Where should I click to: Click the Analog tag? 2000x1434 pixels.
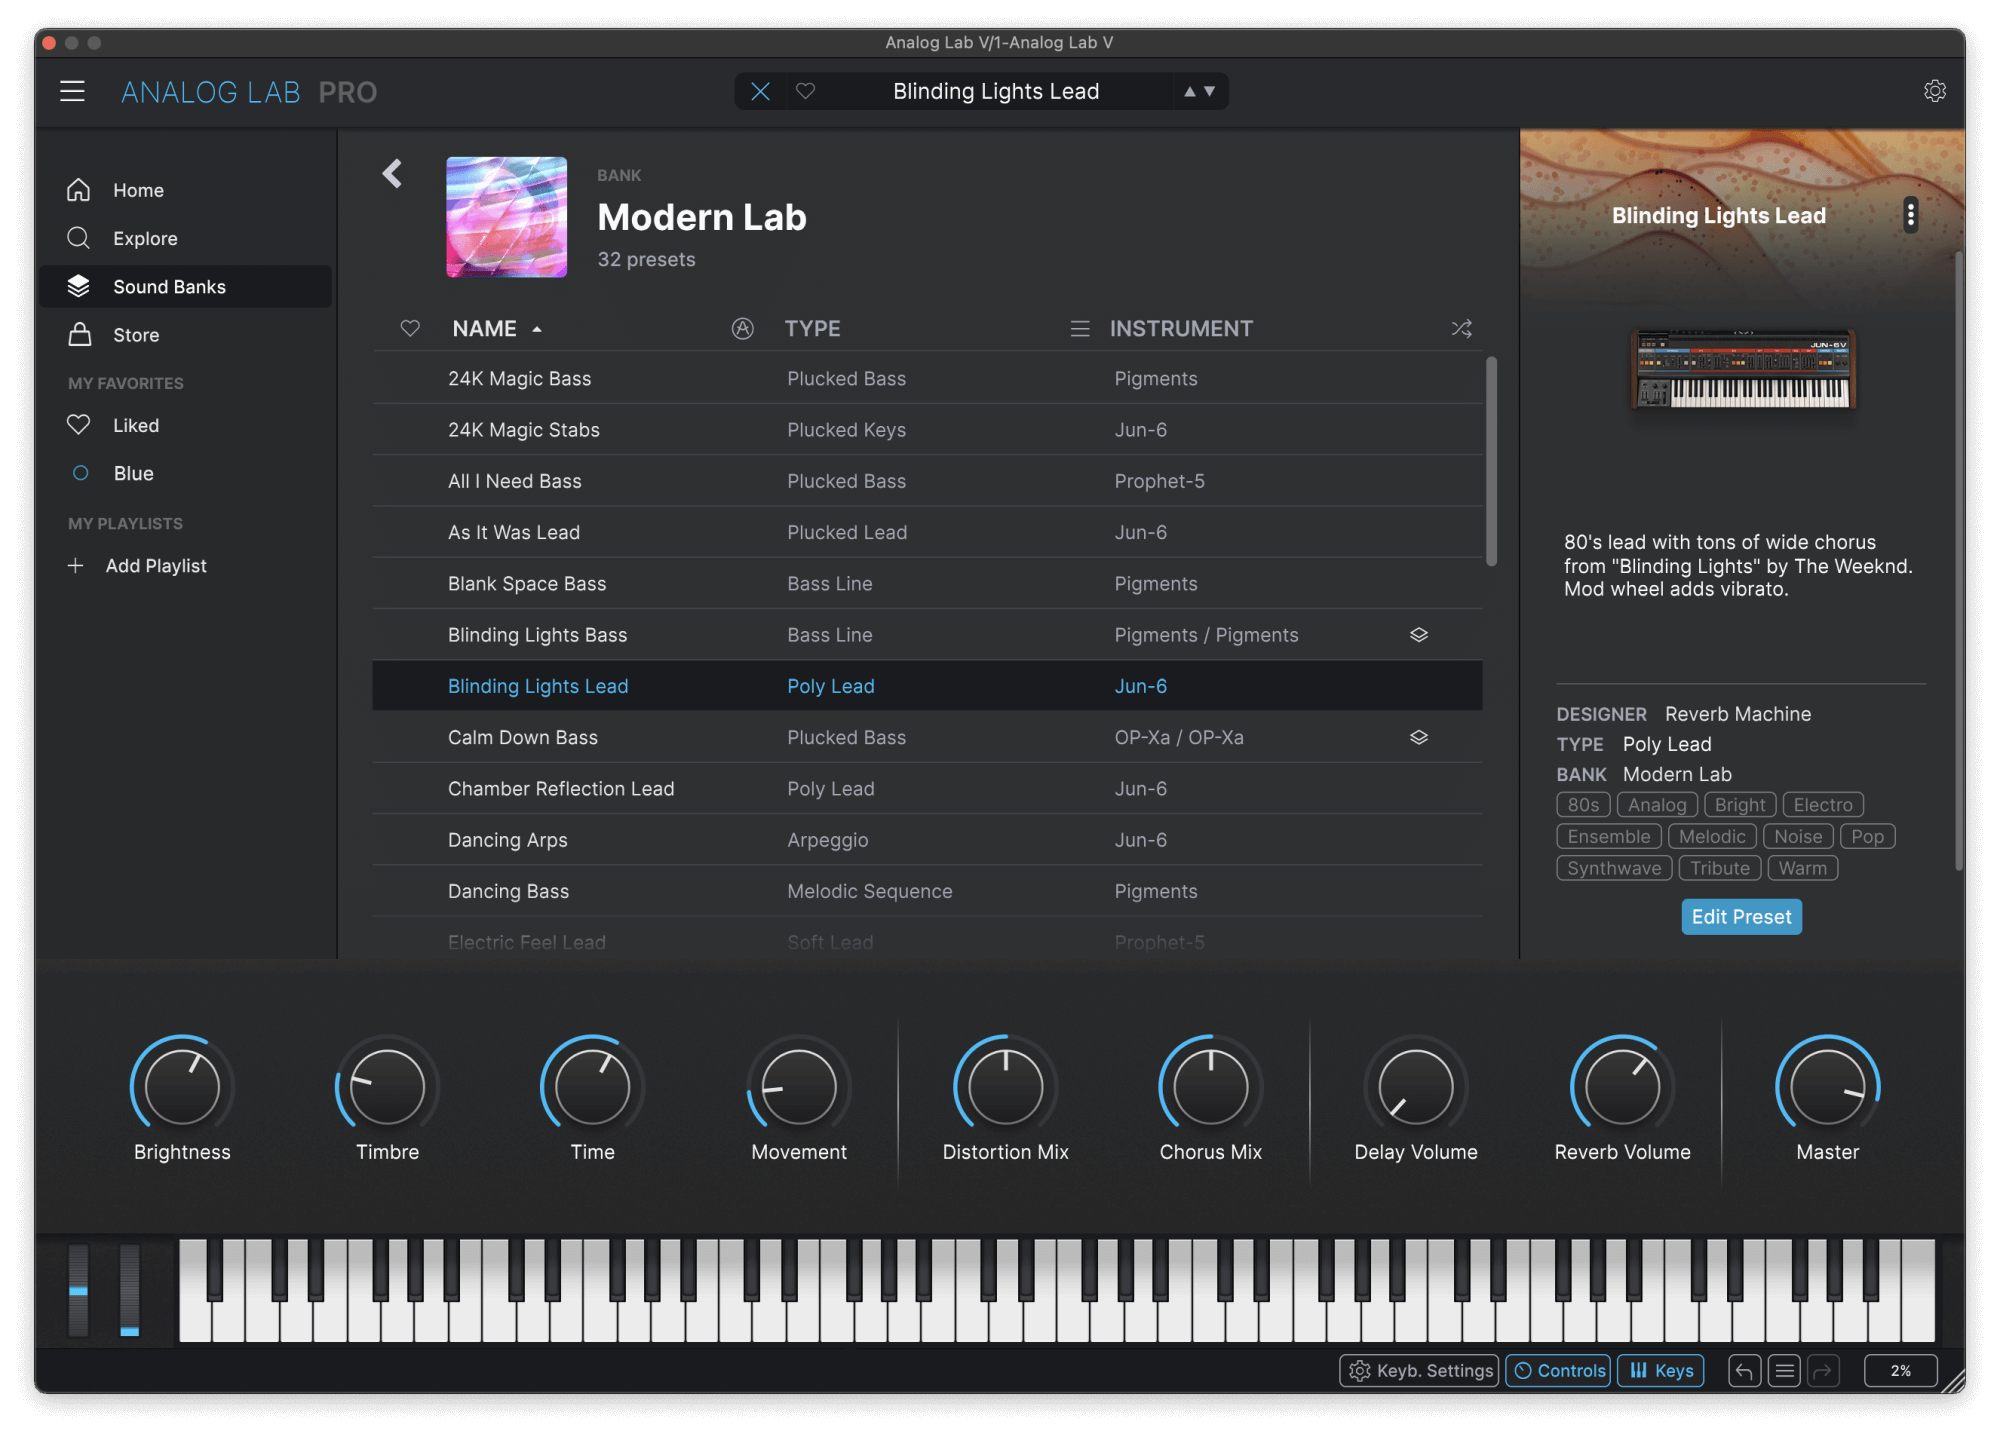coord(1657,805)
